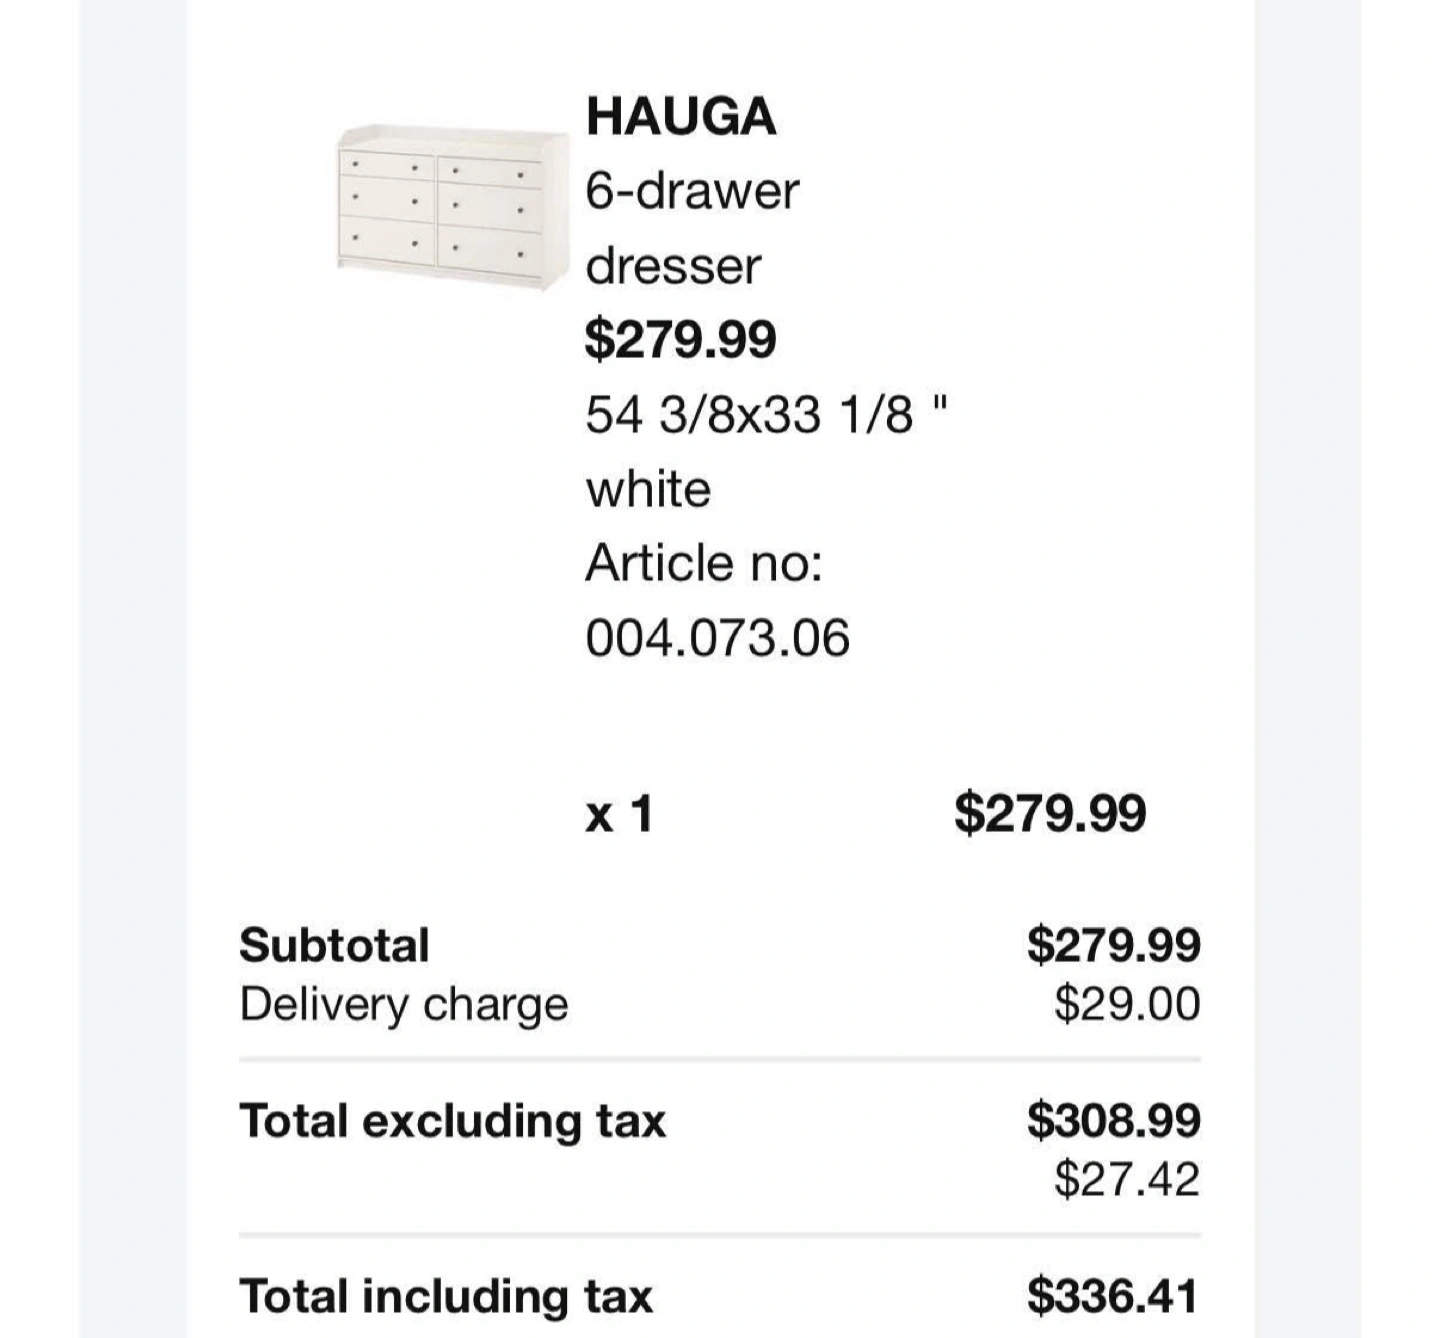Click the x 1 quantity text
The width and height of the screenshot is (1440, 1338).
click(x=619, y=813)
